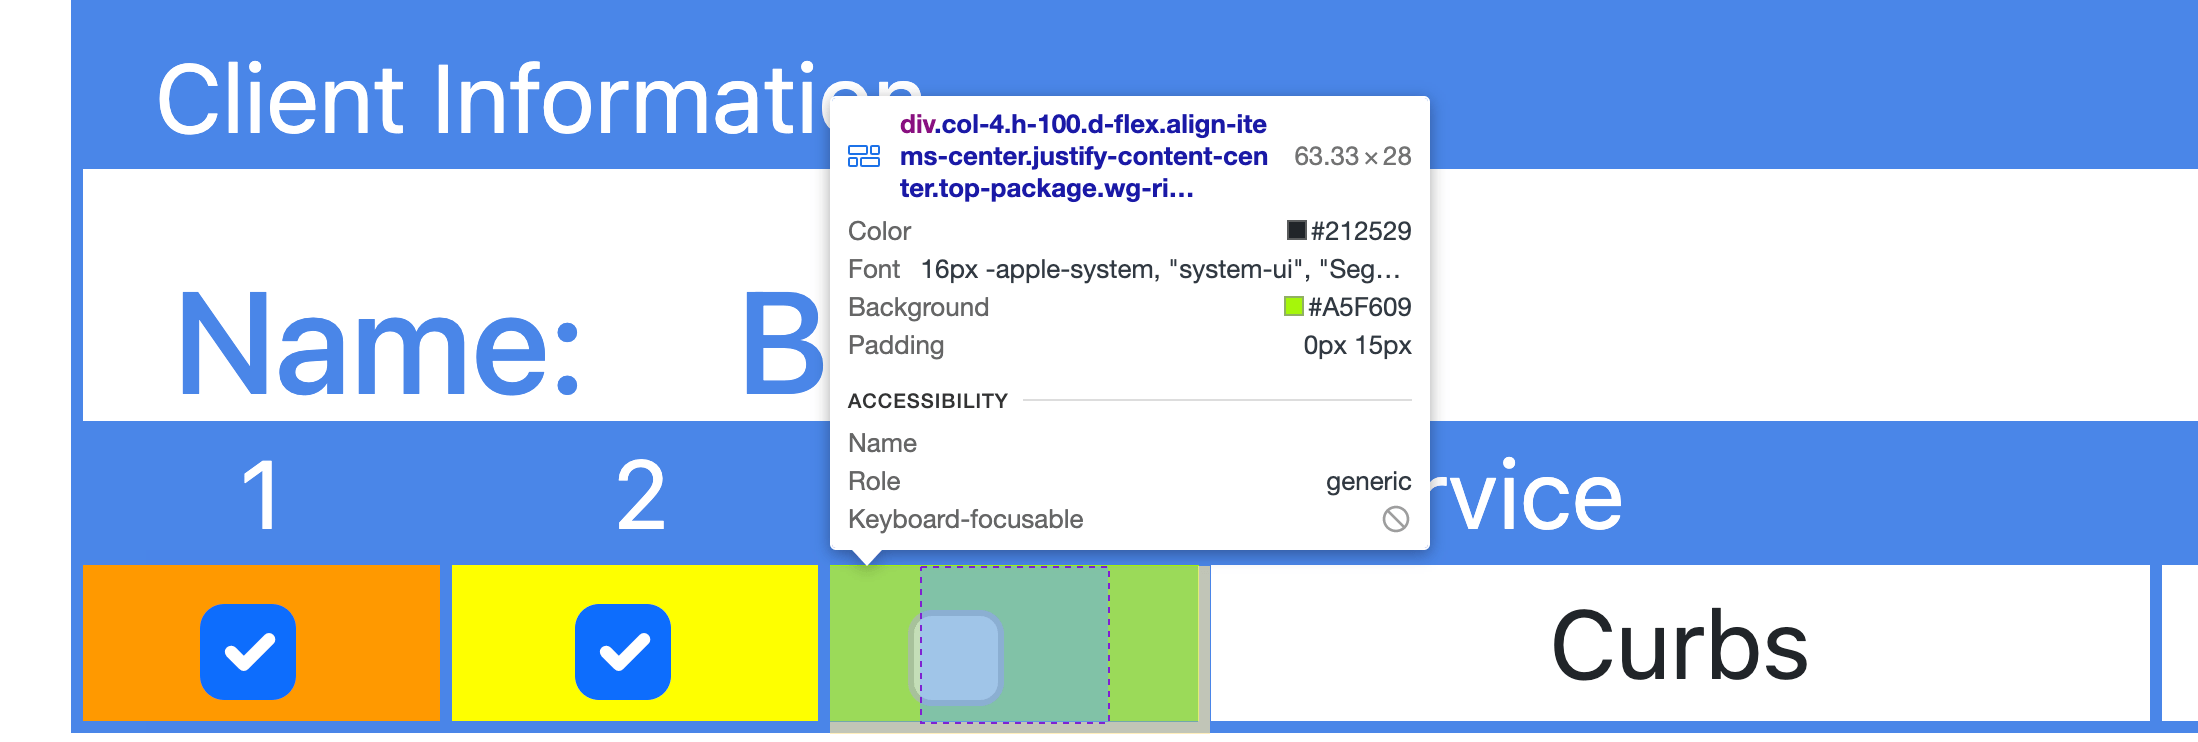Click the keyboard-focusable prohibition icon
The width and height of the screenshot is (2198, 742).
[x=1397, y=519]
